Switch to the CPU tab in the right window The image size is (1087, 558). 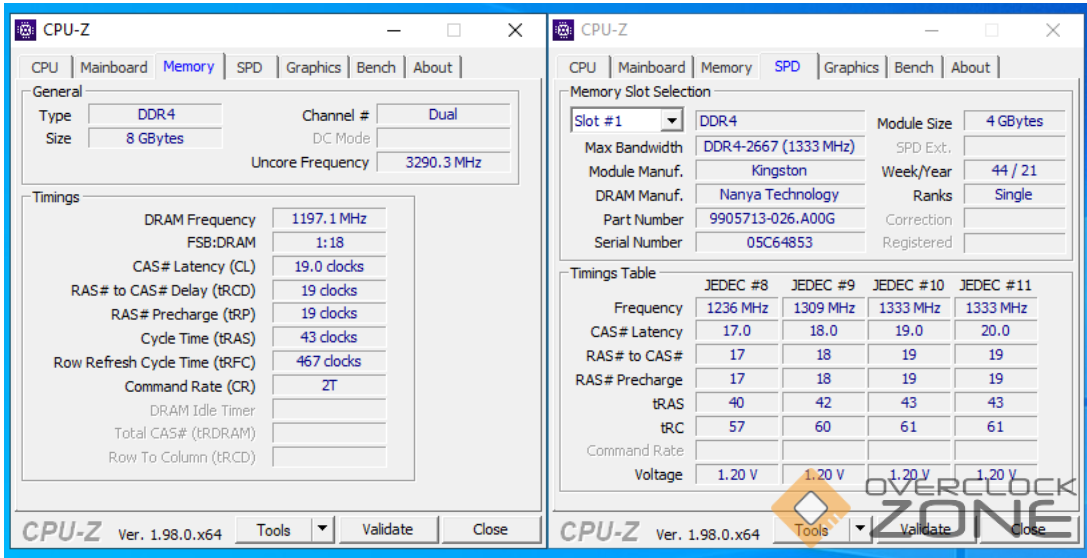[582, 68]
